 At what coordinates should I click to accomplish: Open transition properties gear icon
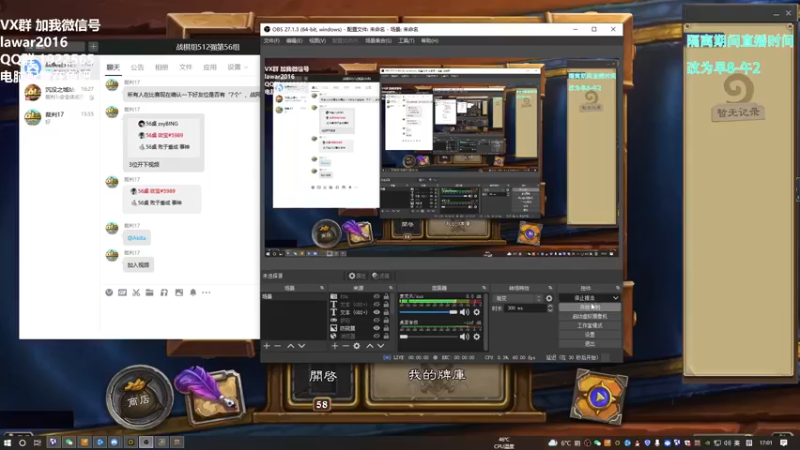tap(549, 298)
